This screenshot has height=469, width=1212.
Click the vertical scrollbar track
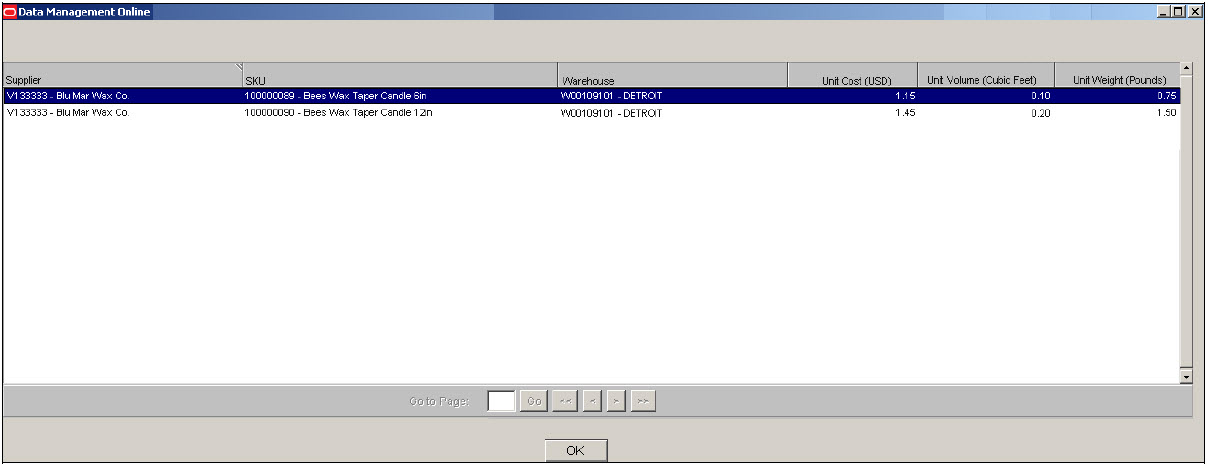1187,222
